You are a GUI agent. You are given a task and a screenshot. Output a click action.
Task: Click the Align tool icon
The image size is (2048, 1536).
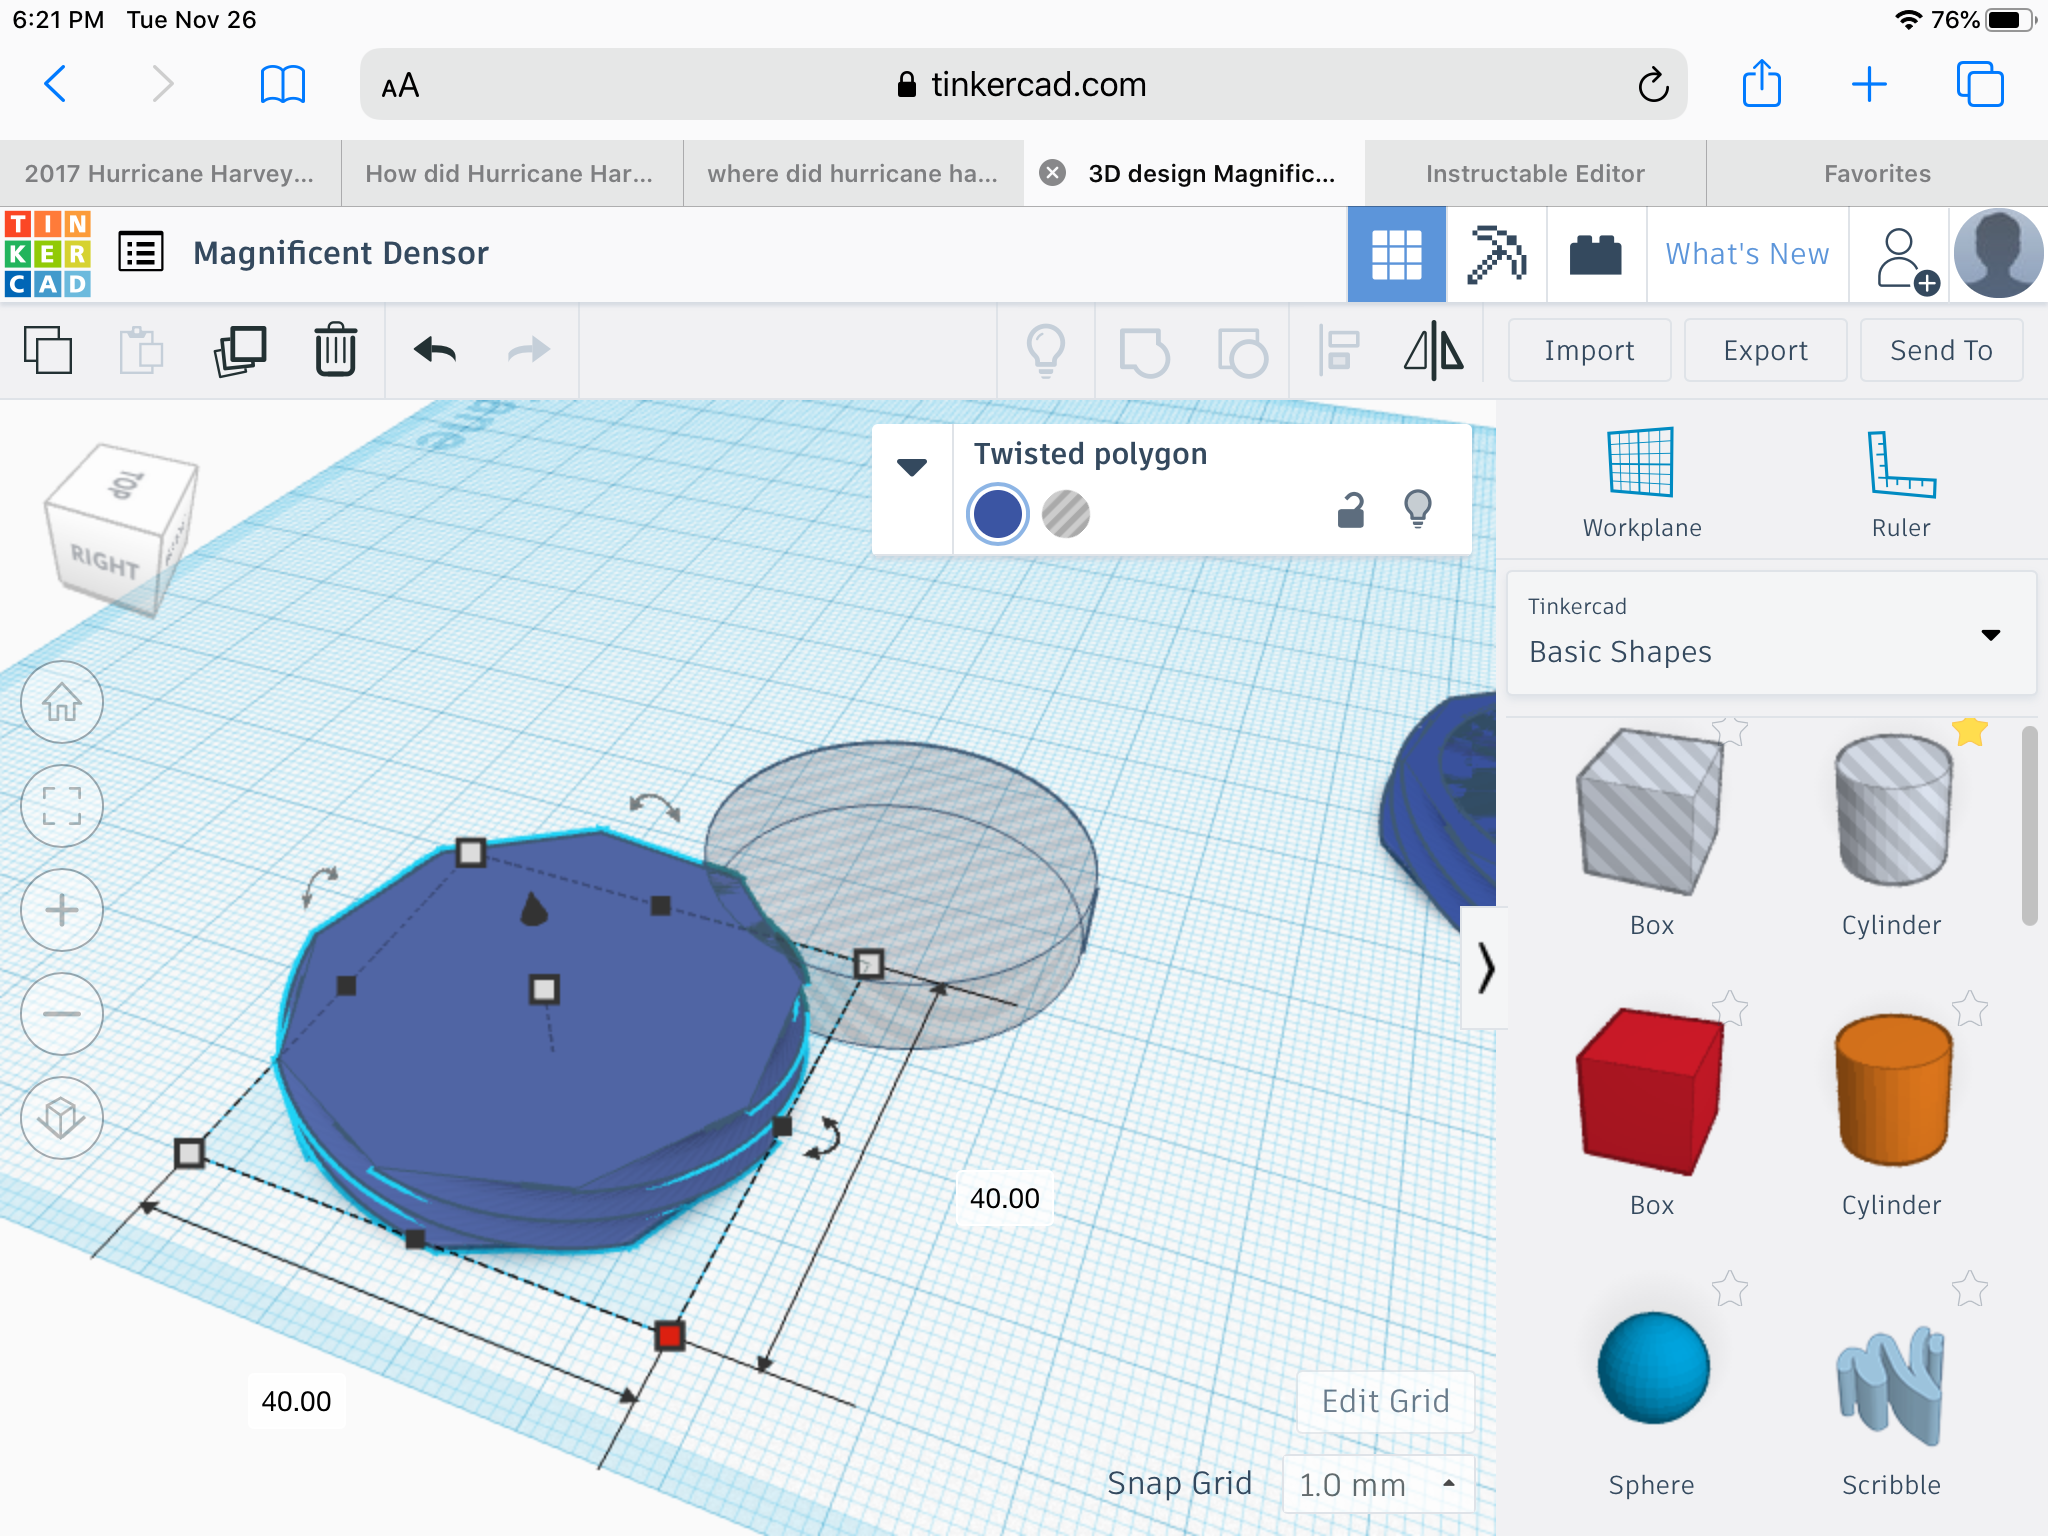click(1339, 351)
